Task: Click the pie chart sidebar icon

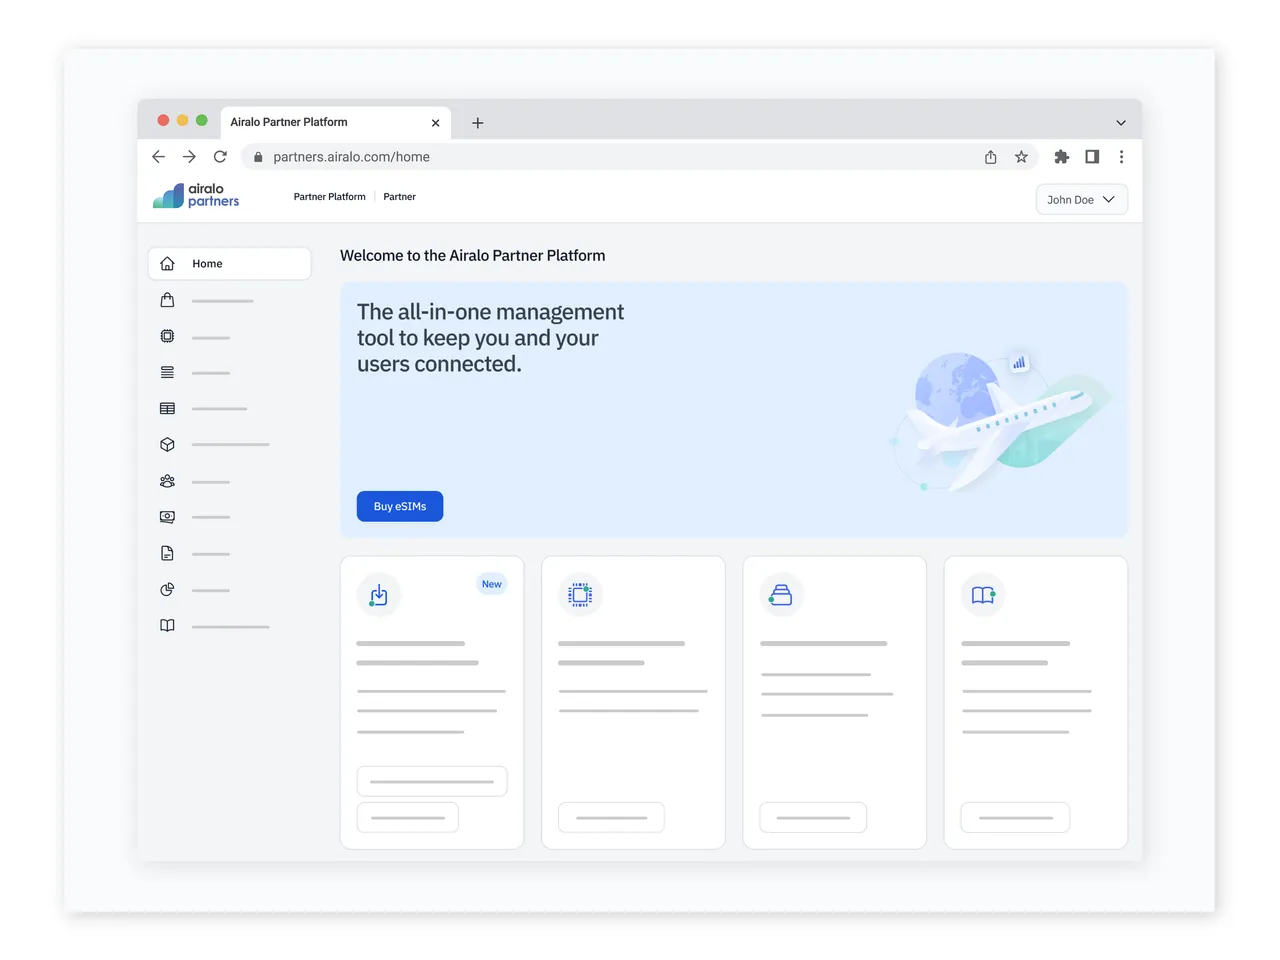Action: pos(167,589)
